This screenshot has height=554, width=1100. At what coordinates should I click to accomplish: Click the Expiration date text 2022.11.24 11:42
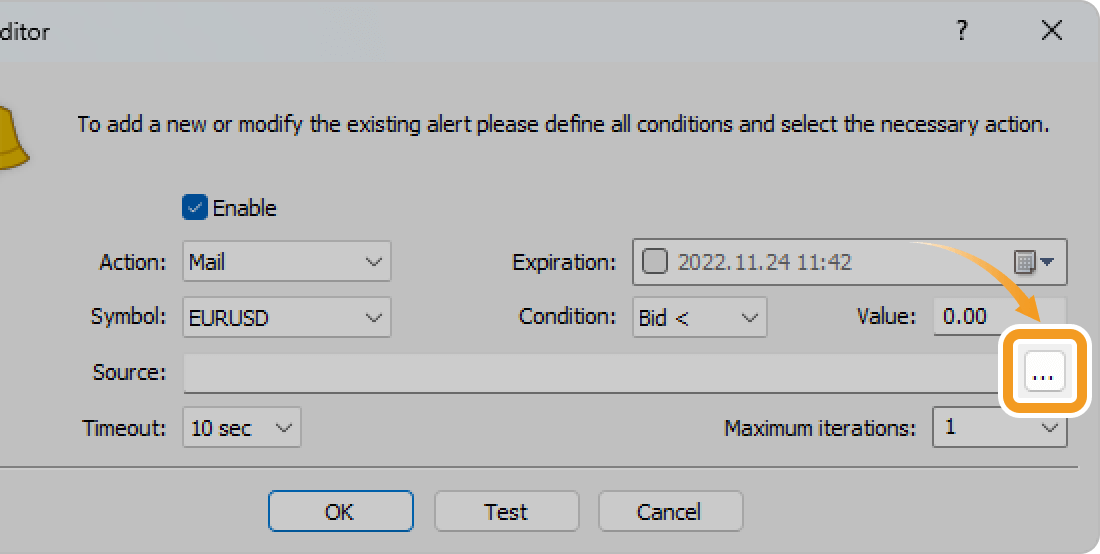pyautogui.click(x=765, y=262)
